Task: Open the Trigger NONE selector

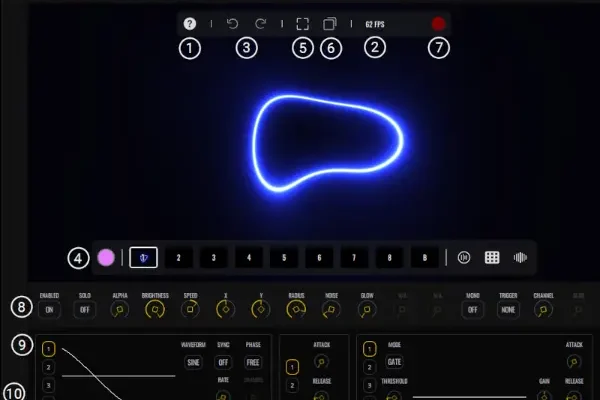Action: (x=508, y=310)
